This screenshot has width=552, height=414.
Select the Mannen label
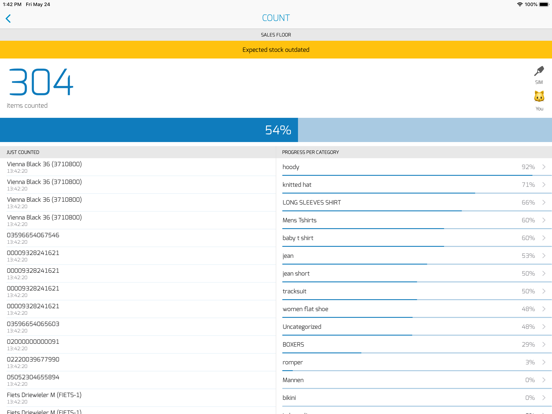(293, 380)
